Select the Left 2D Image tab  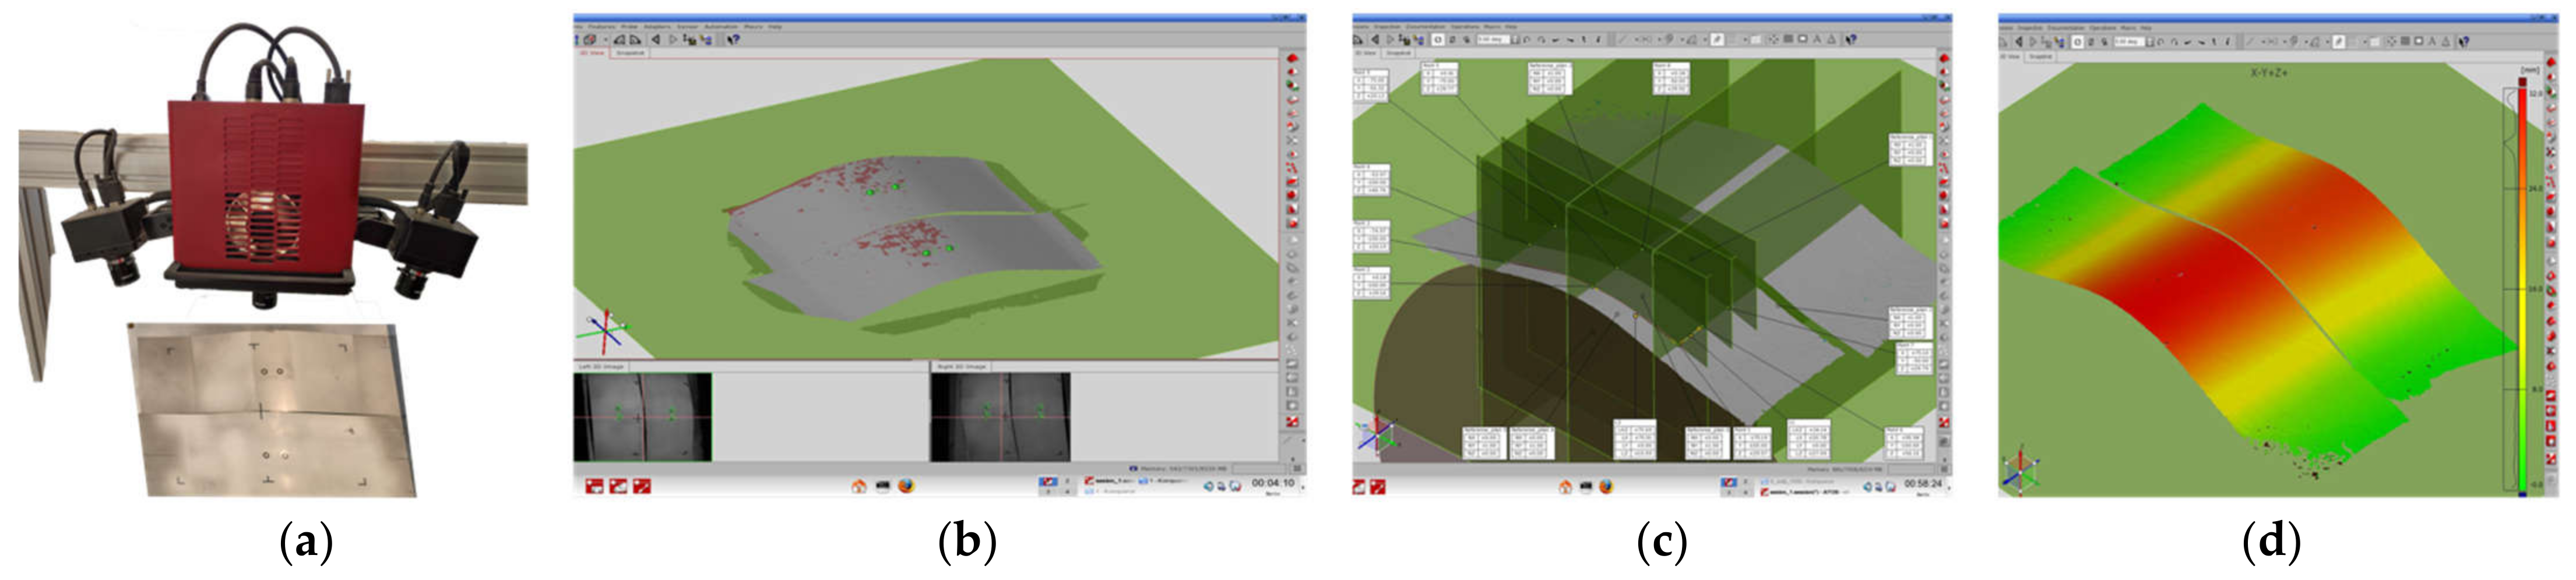pyautogui.click(x=601, y=367)
